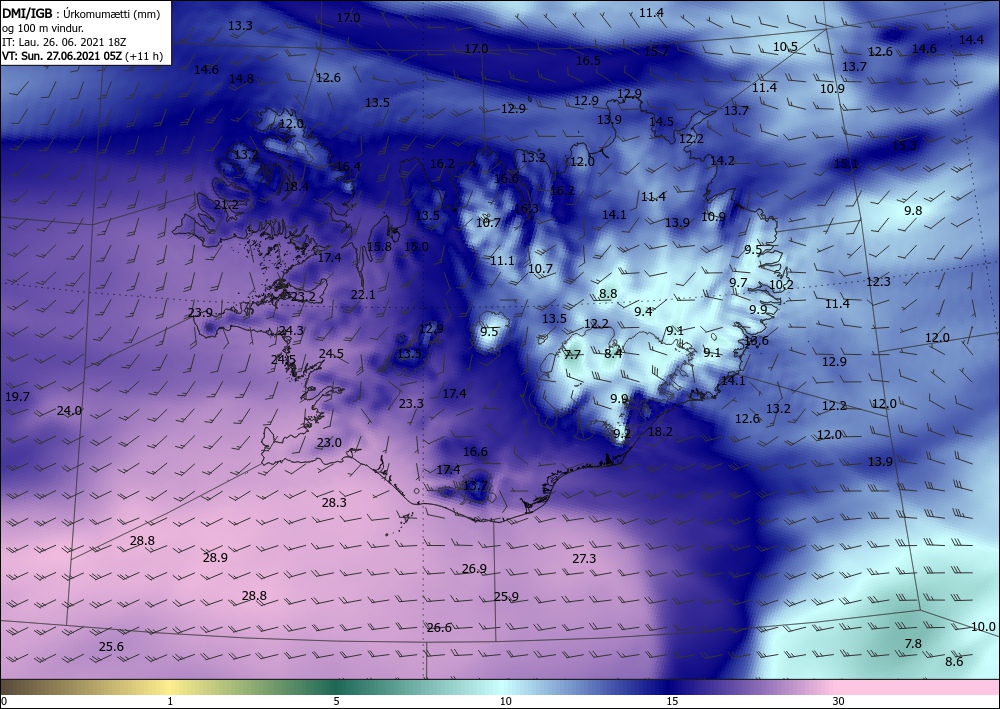Click the 'og 100 m vindur.' subtitle line
Image resolution: width=1000 pixels, height=709 pixels.
pos(43,28)
